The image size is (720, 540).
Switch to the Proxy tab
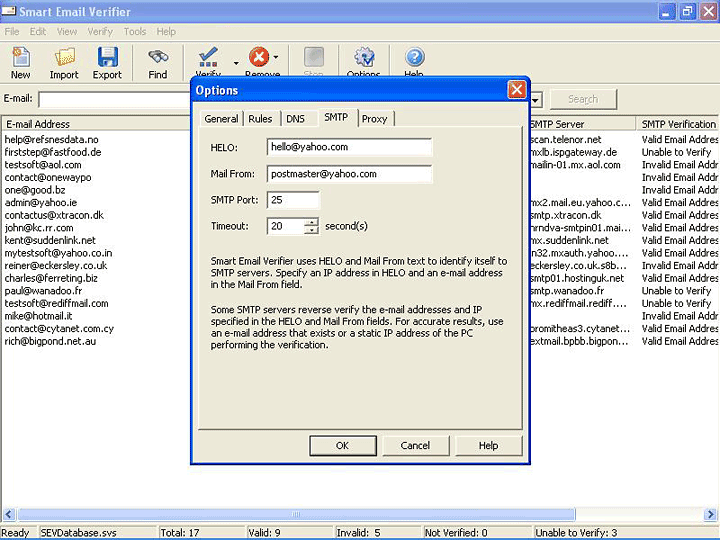[x=374, y=119]
